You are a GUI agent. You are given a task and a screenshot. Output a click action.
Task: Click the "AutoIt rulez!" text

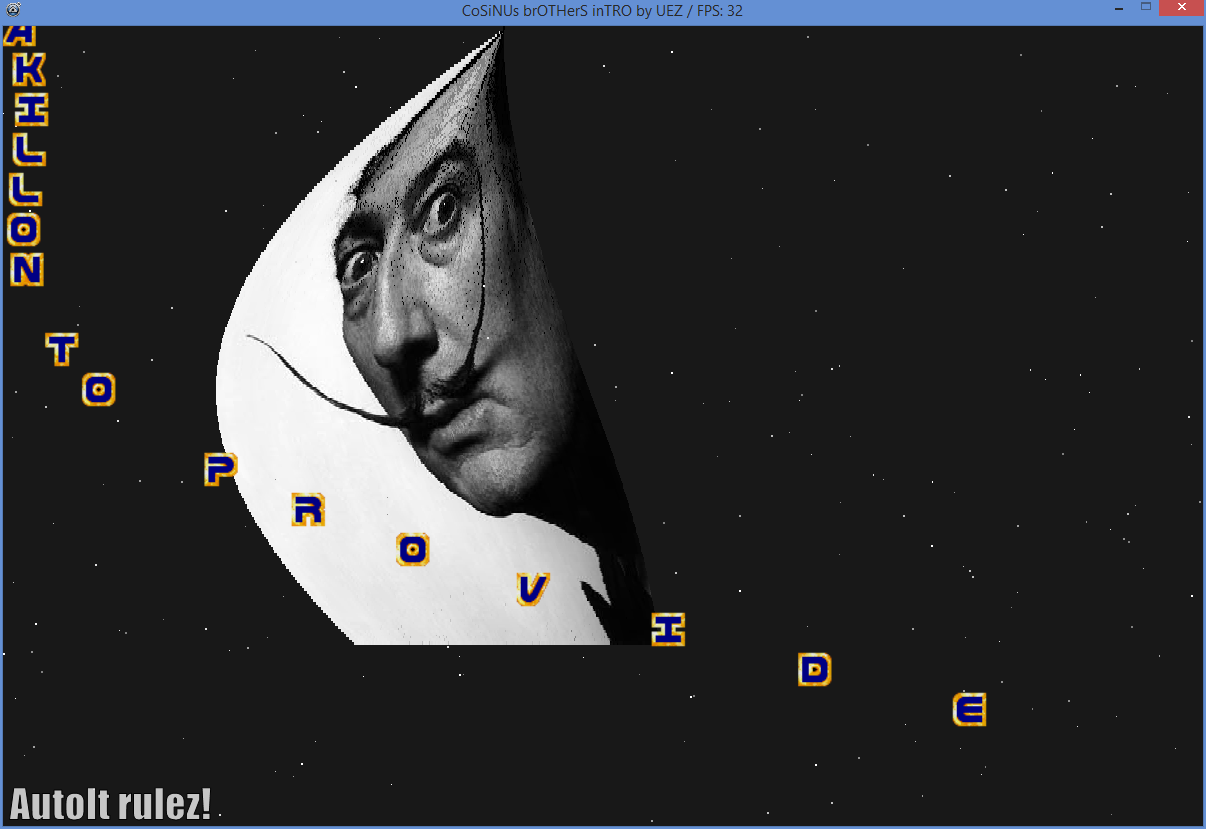pos(110,804)
